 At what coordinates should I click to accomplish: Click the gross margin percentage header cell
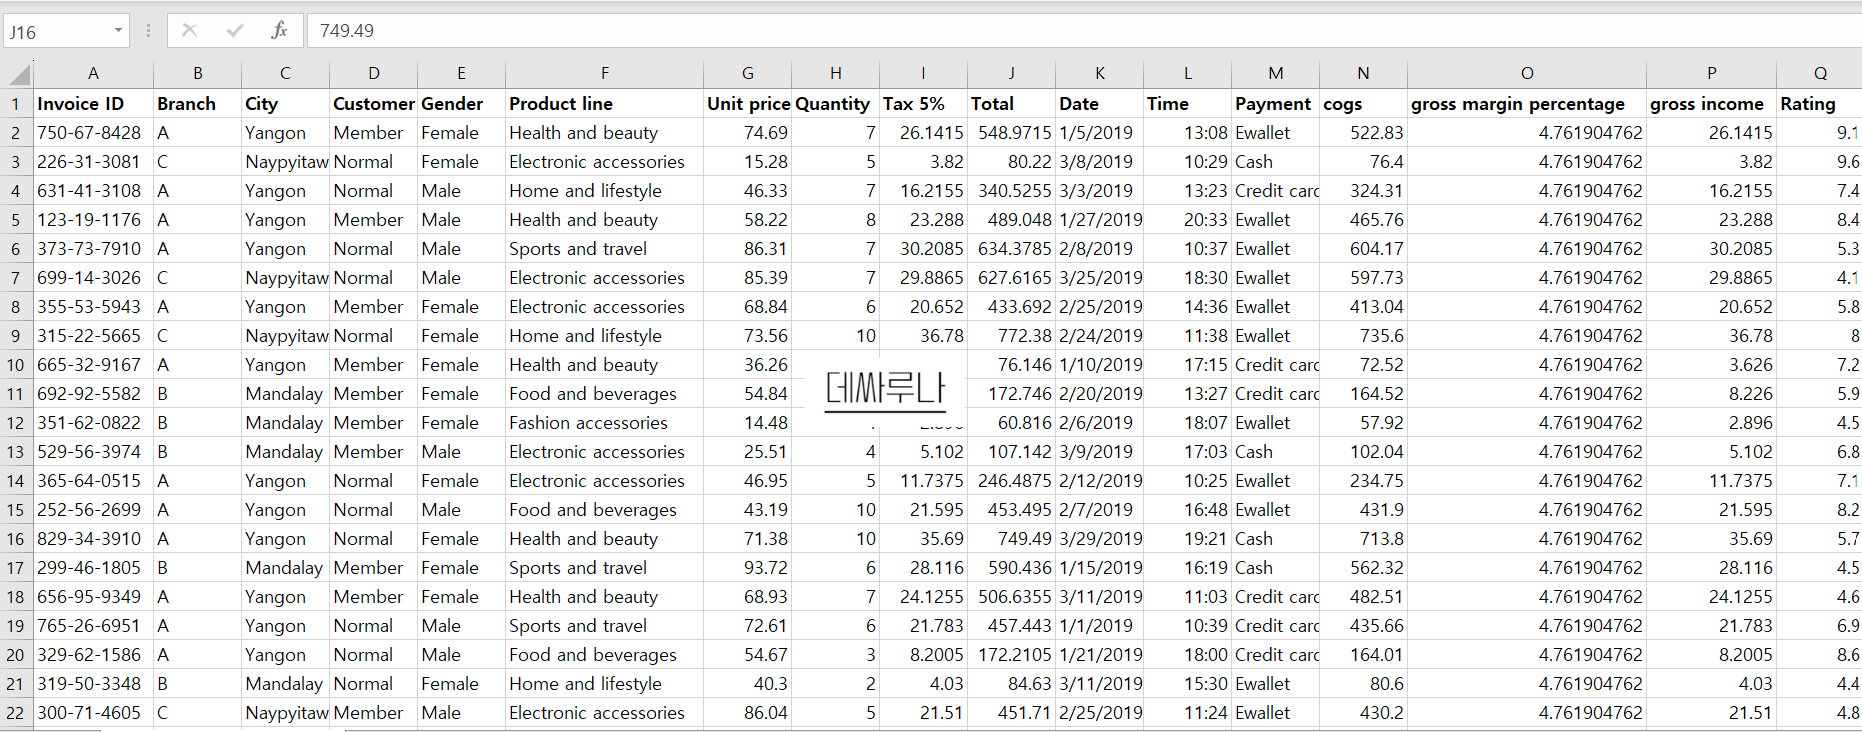pyautogui.click(x=1527, y=104)
